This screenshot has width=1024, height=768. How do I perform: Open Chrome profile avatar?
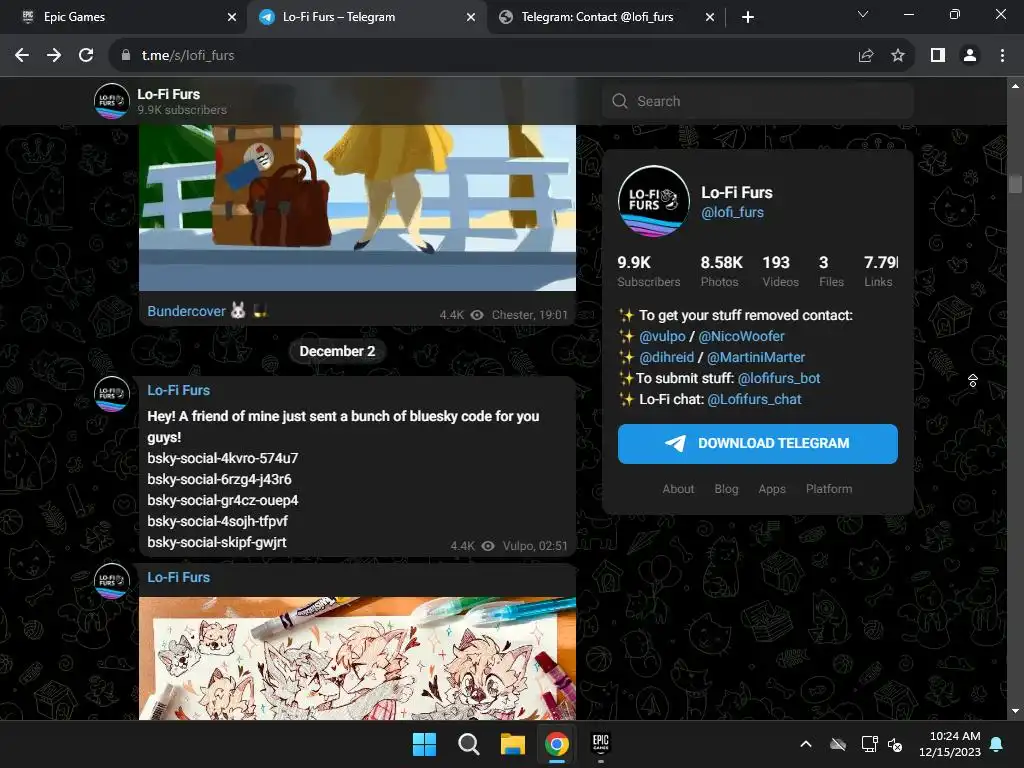point(970,56)
